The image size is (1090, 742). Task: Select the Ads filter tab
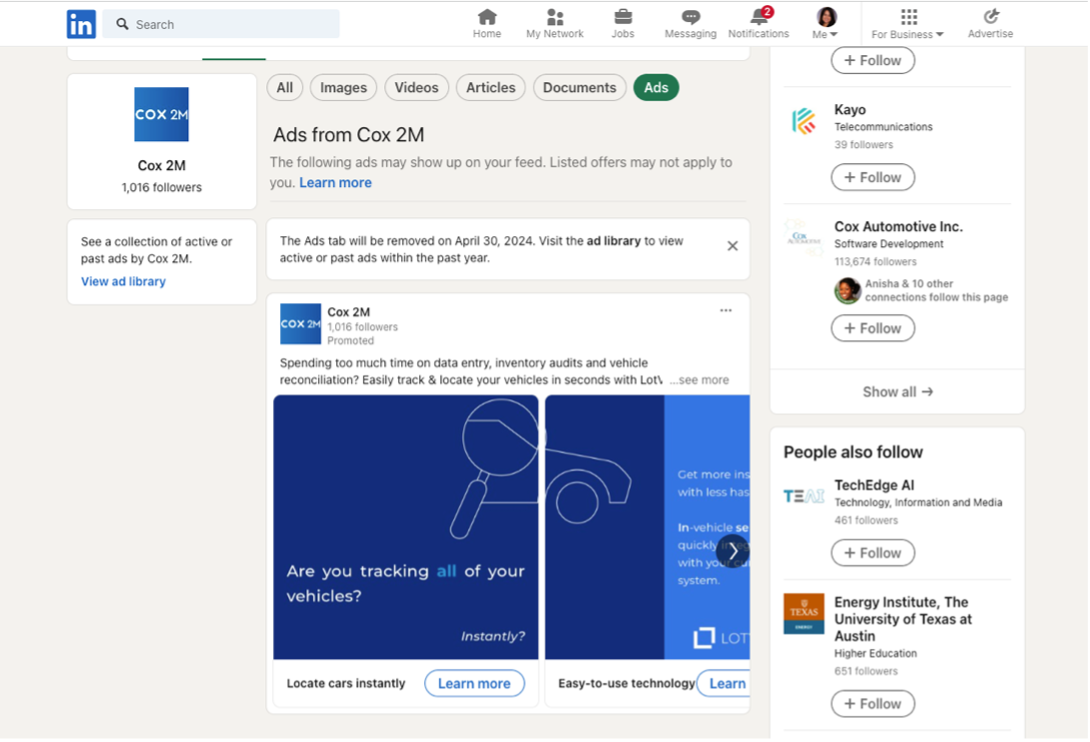click(x=656, y=88)
